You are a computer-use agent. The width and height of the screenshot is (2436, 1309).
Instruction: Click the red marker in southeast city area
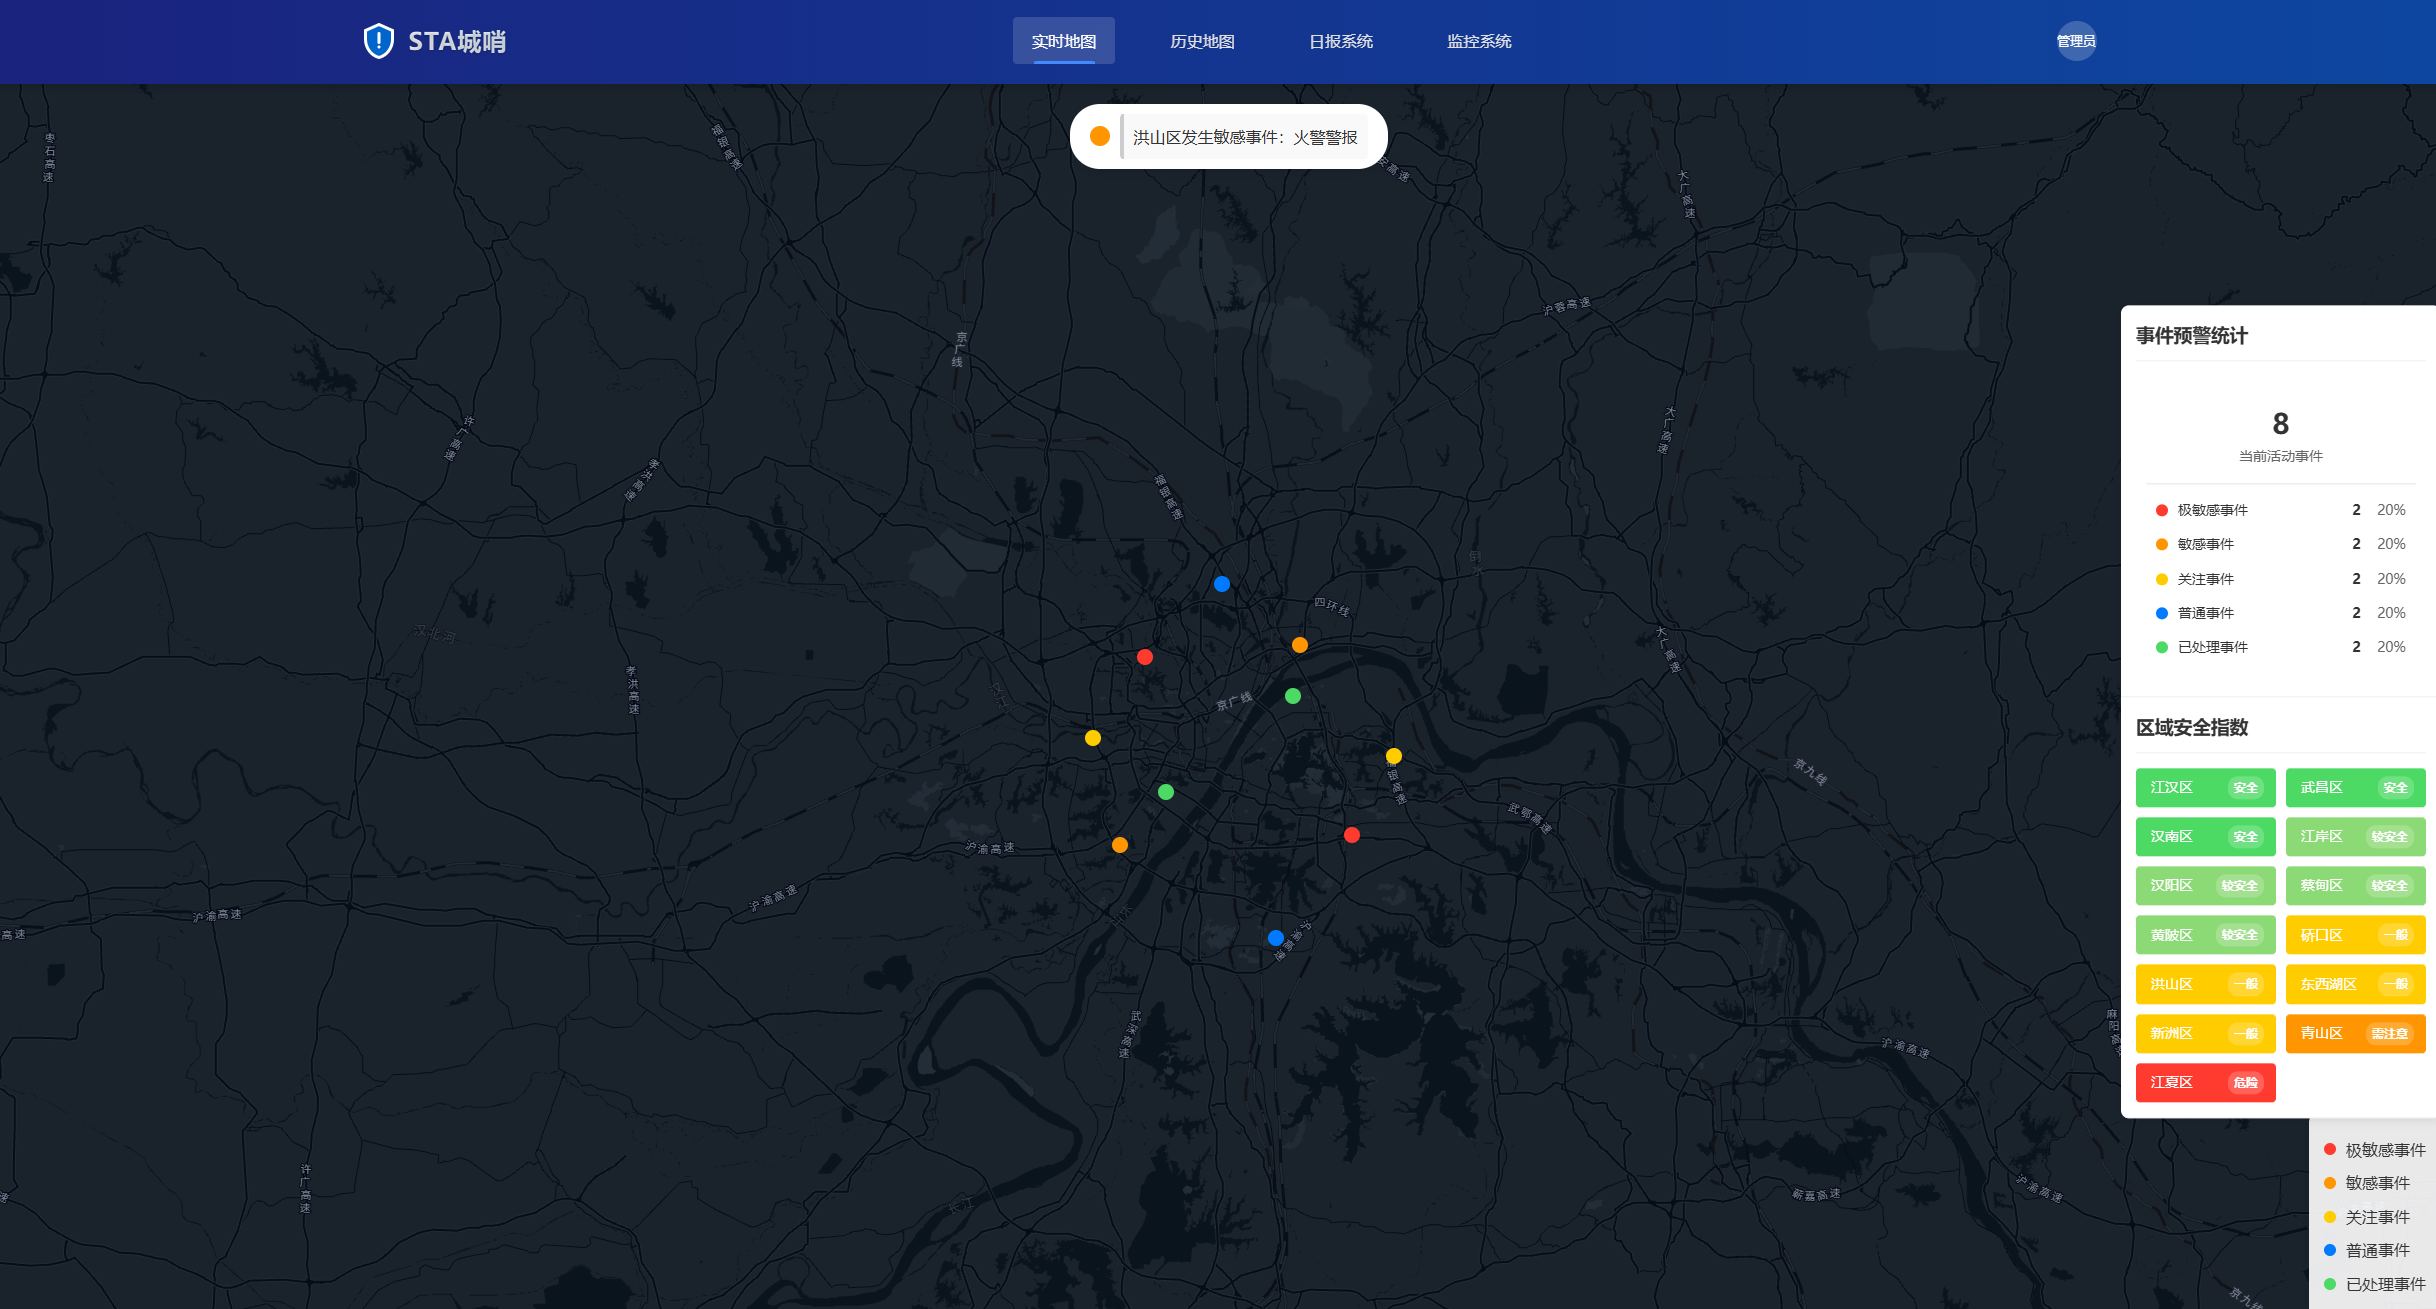1352,835
